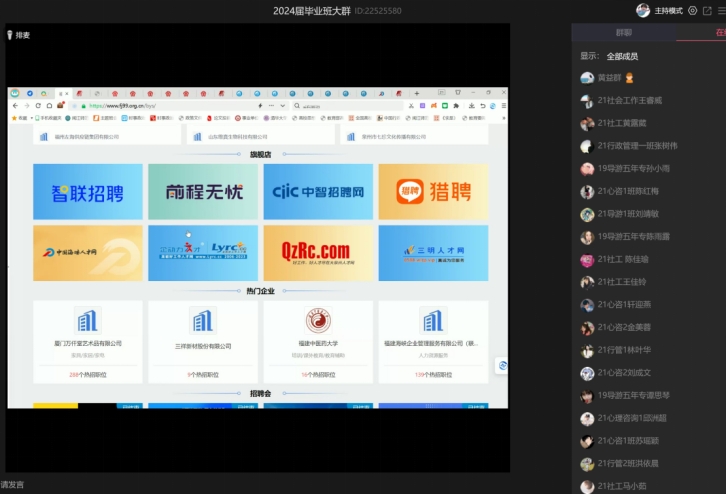Open the hamburger menu at top right
Viewport: 727px width, 494px height.
point(720,10)
